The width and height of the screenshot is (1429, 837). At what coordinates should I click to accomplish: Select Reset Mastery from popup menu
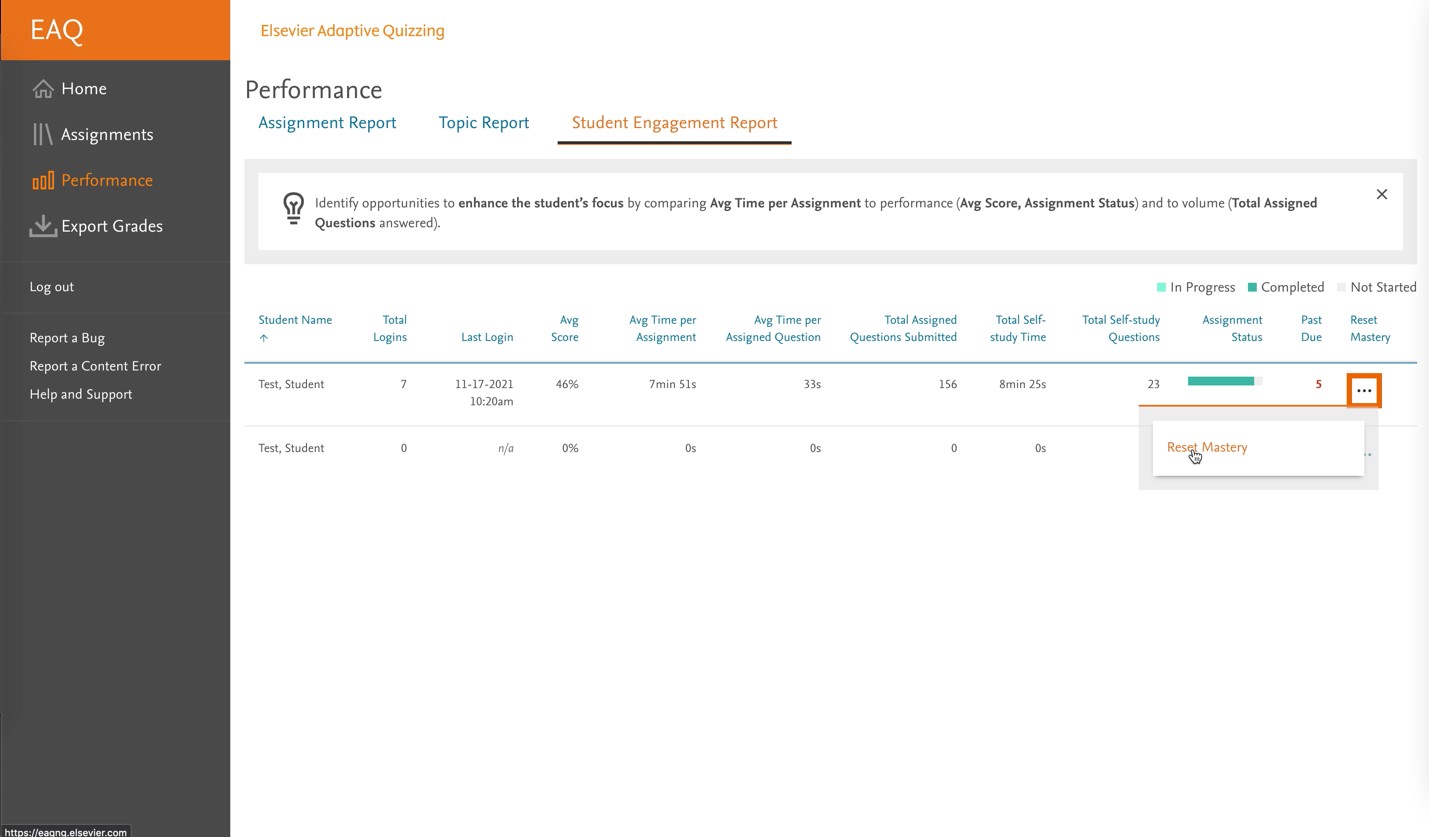pyautogui.click(x=1206, y=447)
